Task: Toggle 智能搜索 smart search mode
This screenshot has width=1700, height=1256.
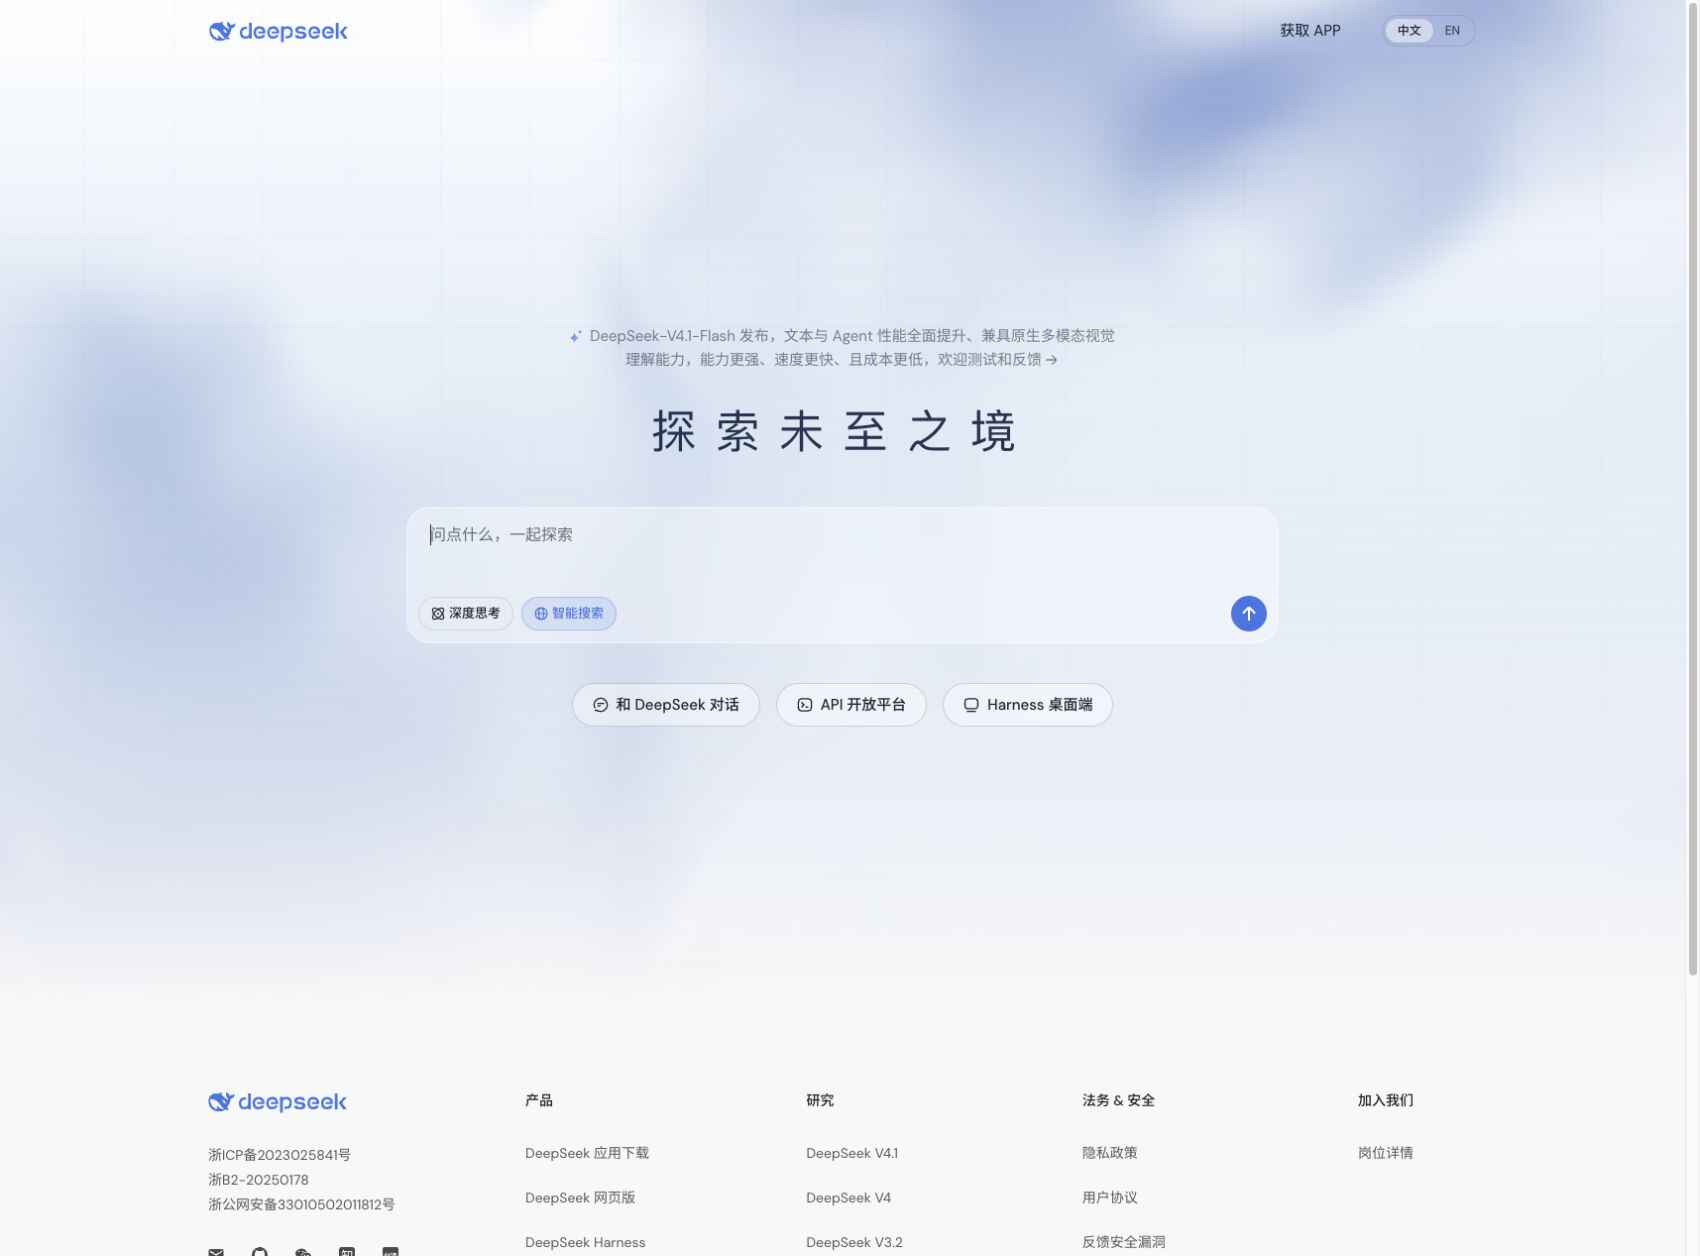Action: 569,613
